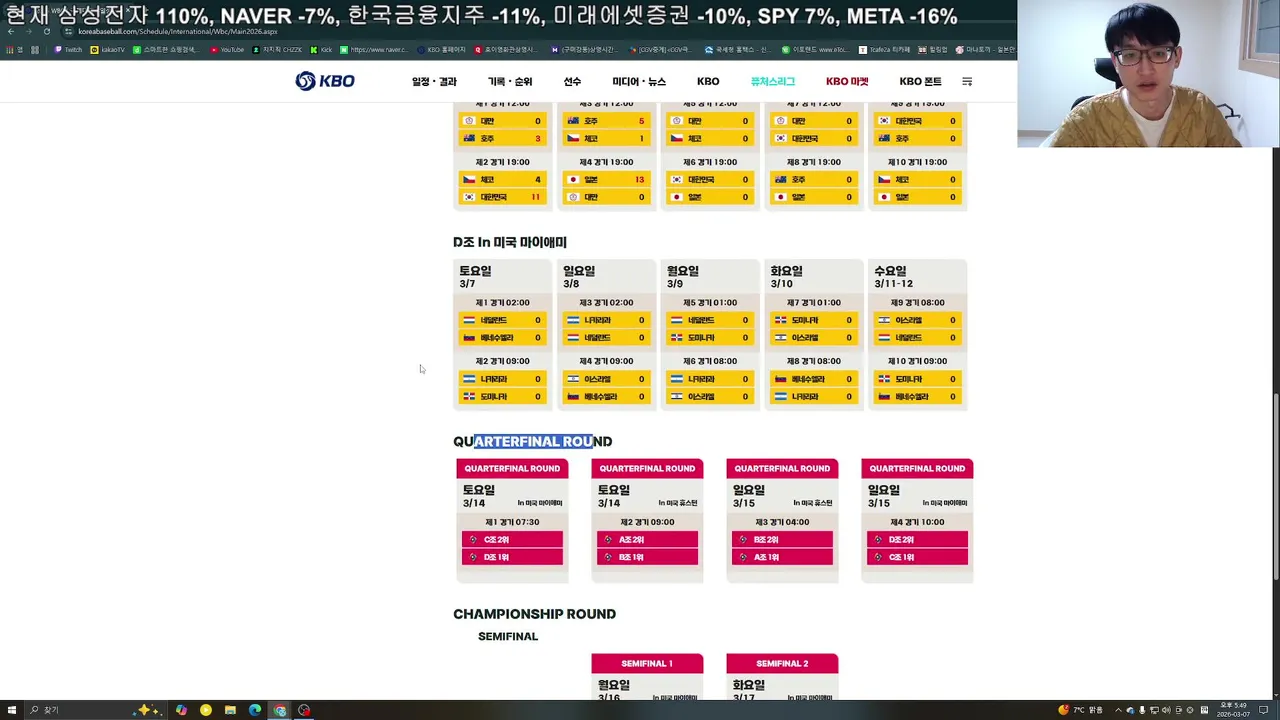Open the YouTube bookmark

point(227,49)
